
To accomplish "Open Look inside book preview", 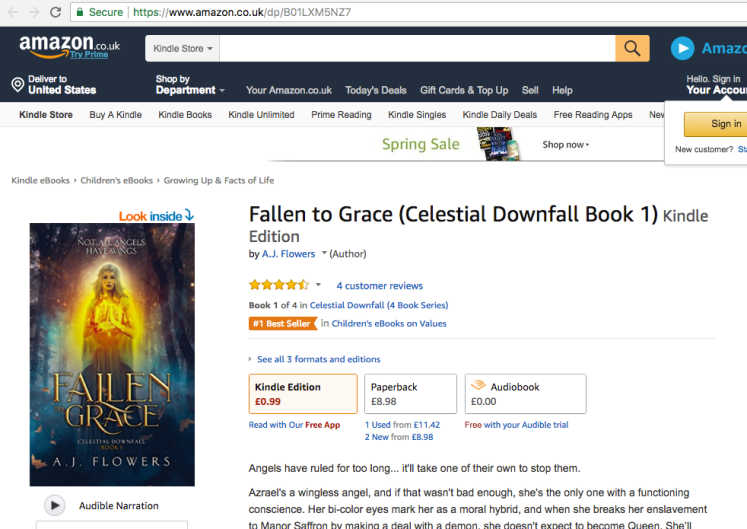I will (x=156, y=216).
